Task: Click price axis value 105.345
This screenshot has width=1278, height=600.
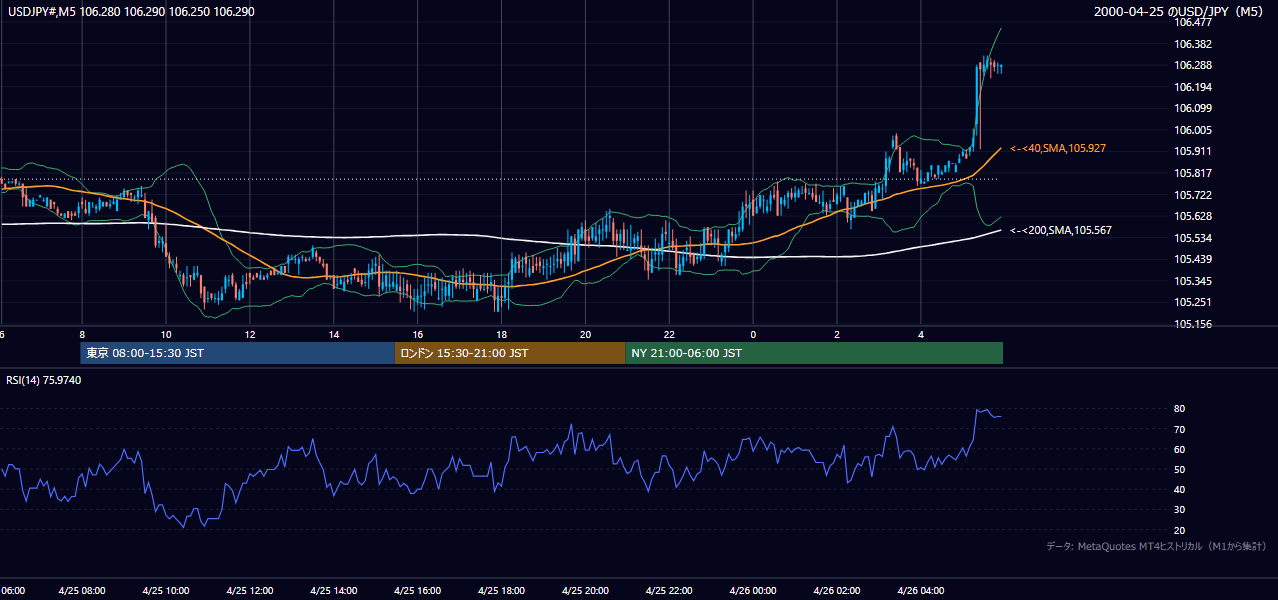Action: pos(1192,281)
